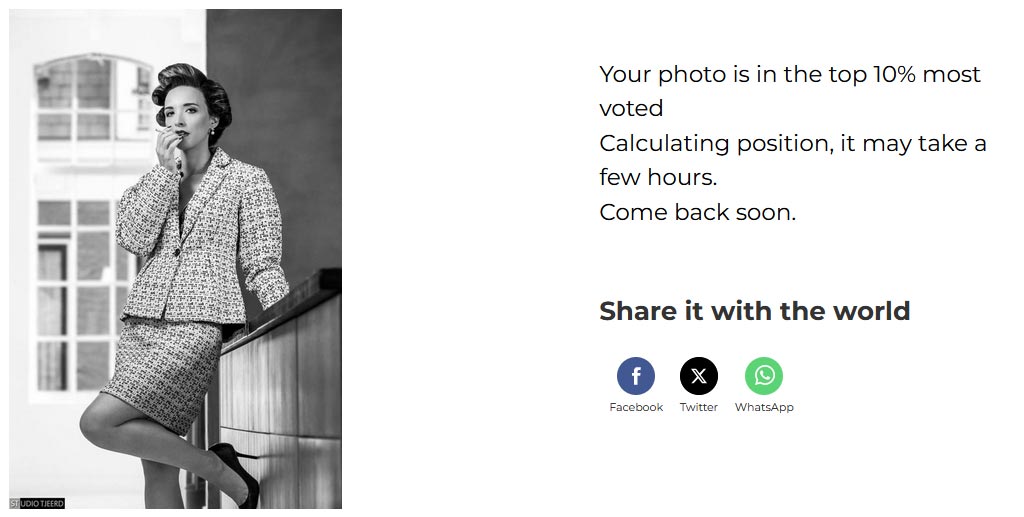Share the photo via the Facebook icon
1024x517 pixels.
click(635, 376)
